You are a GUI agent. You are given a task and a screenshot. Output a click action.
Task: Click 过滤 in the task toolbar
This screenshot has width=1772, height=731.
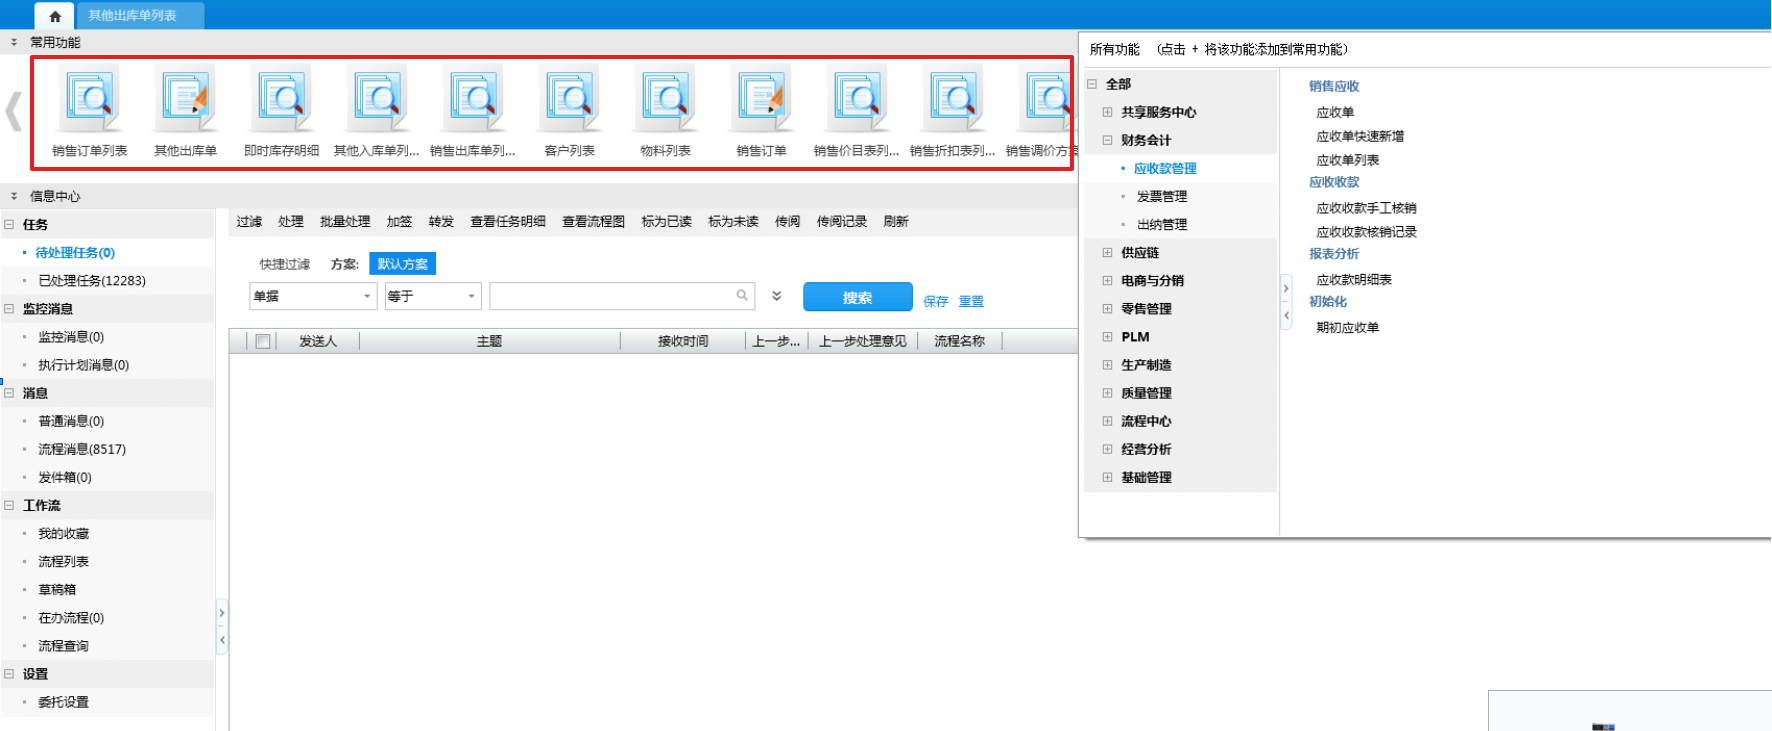pos(249,221)
